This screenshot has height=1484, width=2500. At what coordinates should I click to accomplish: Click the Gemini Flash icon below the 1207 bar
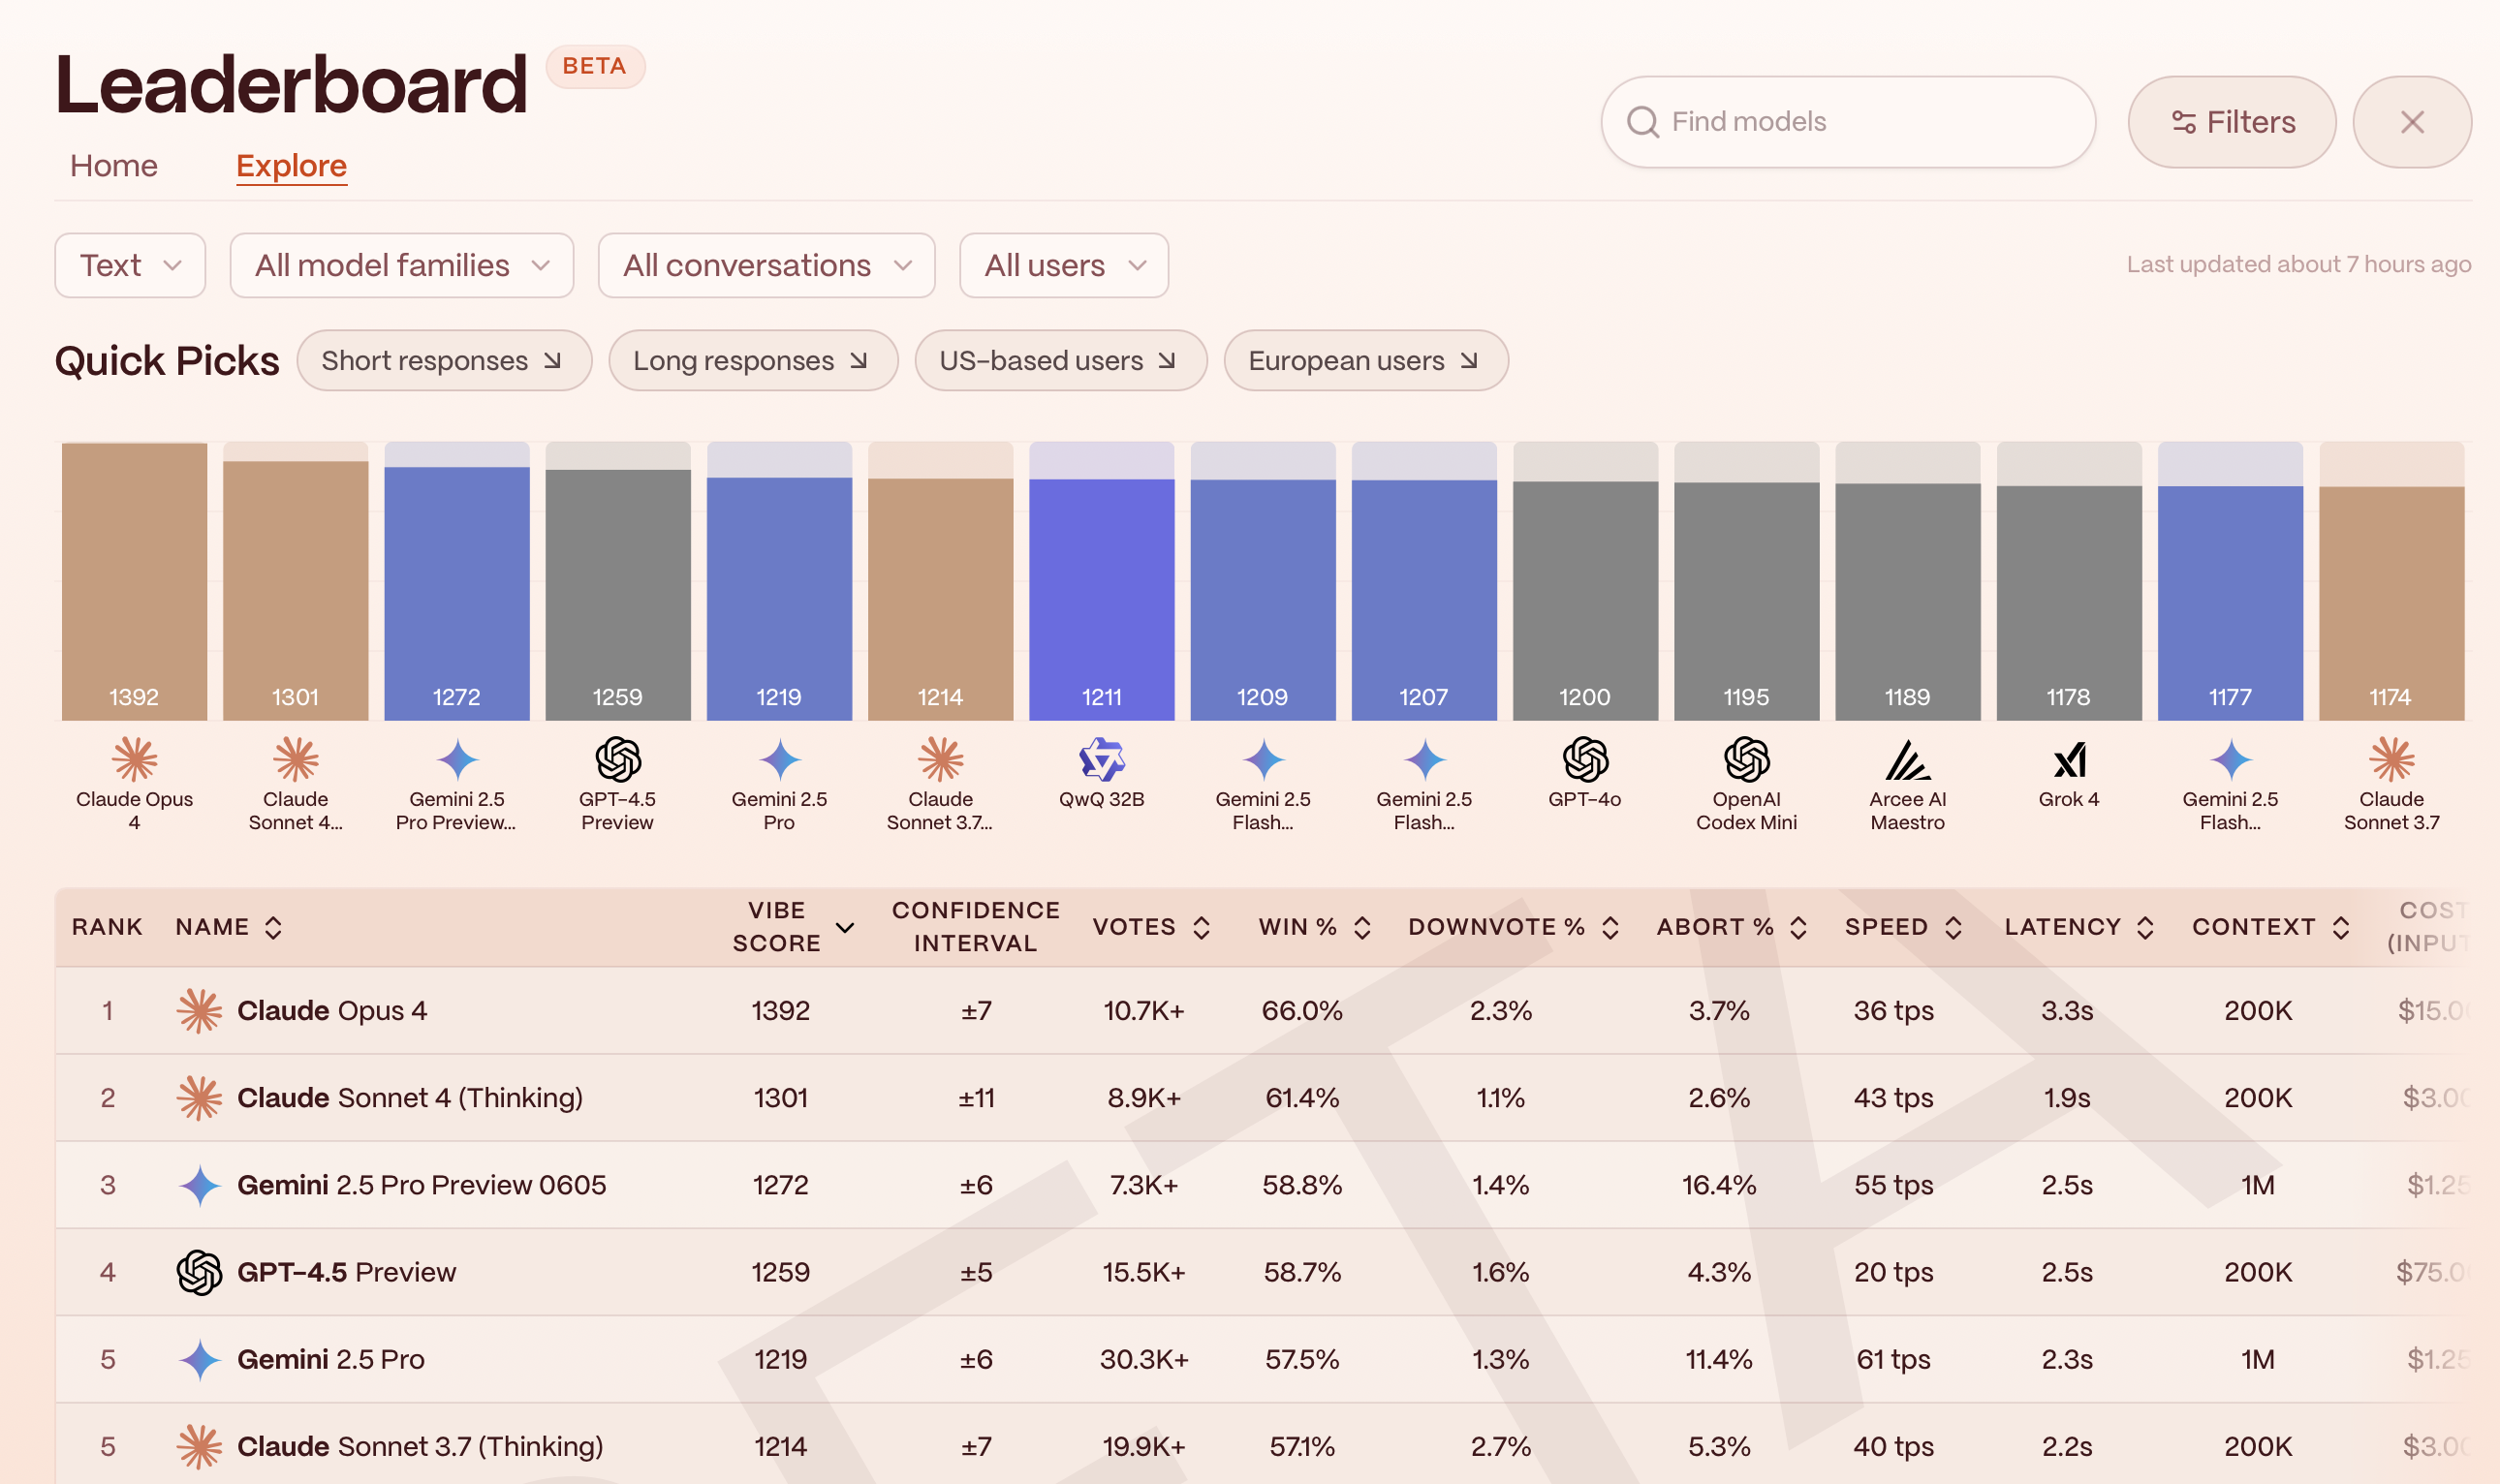(1424, 760)
